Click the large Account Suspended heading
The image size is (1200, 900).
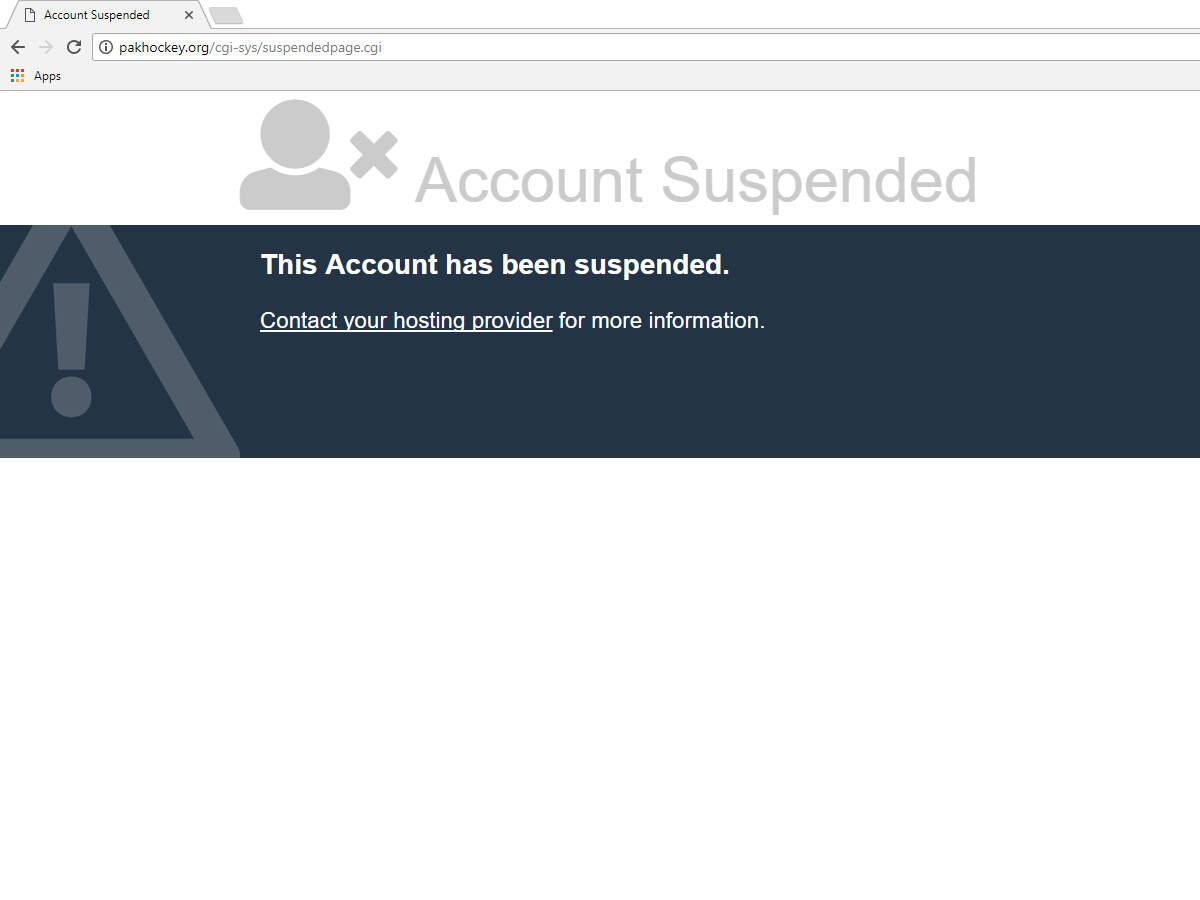point(696,181)
